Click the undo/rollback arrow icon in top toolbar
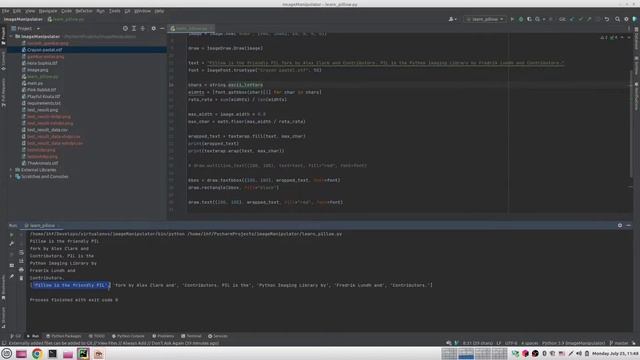640x360 pixels. 607,19
